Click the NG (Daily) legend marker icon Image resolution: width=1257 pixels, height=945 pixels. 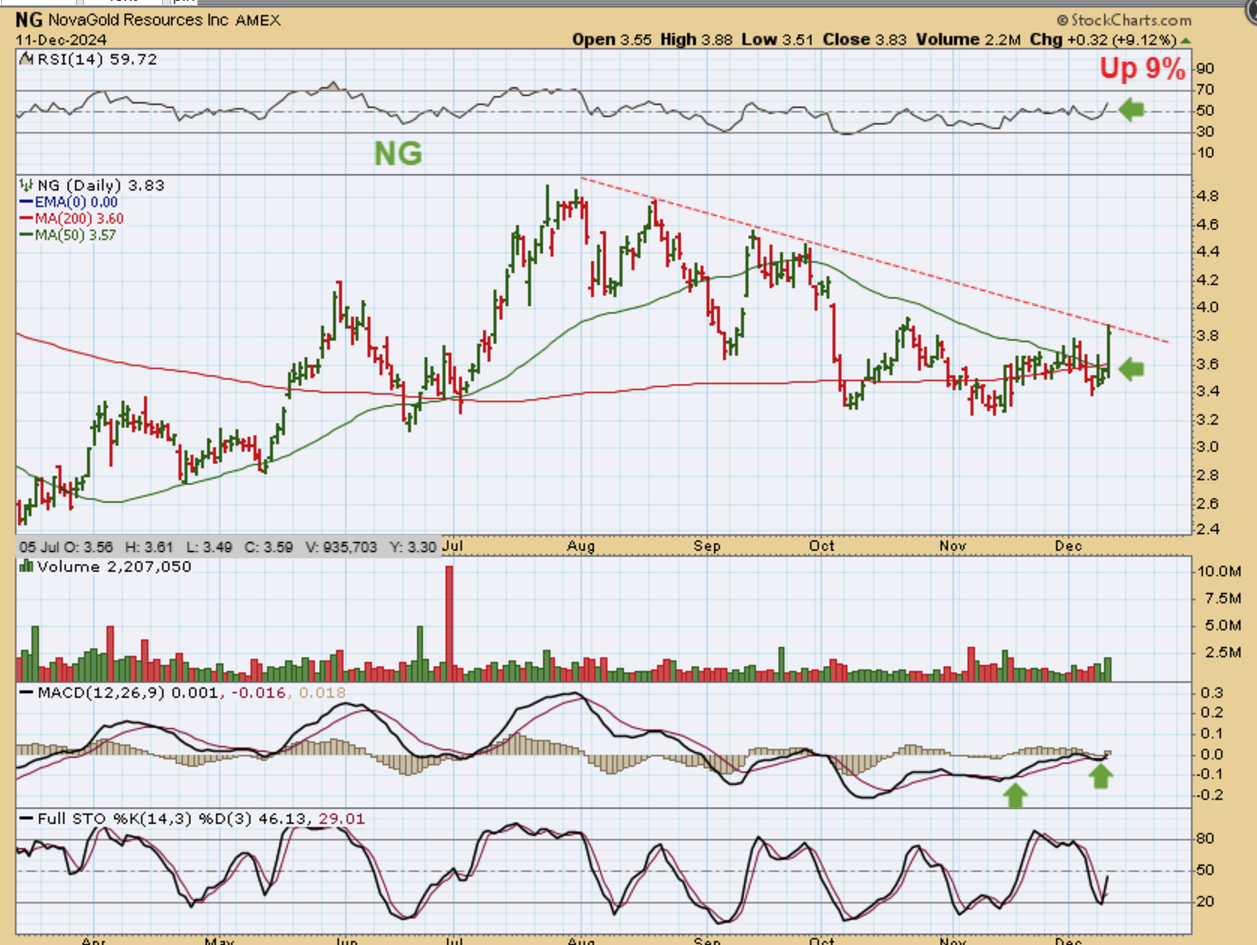pyautogui.click(x=27, y=185)
